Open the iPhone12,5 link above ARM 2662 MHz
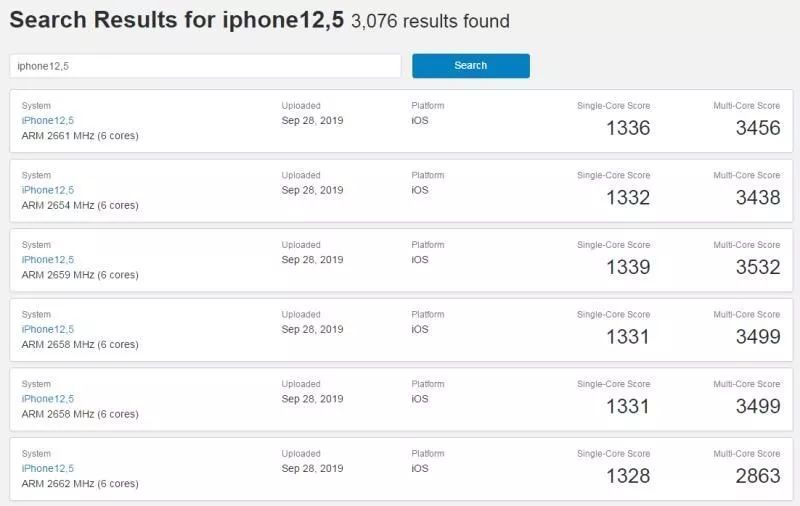The image size is (800, 506). [x=48, y=468]
